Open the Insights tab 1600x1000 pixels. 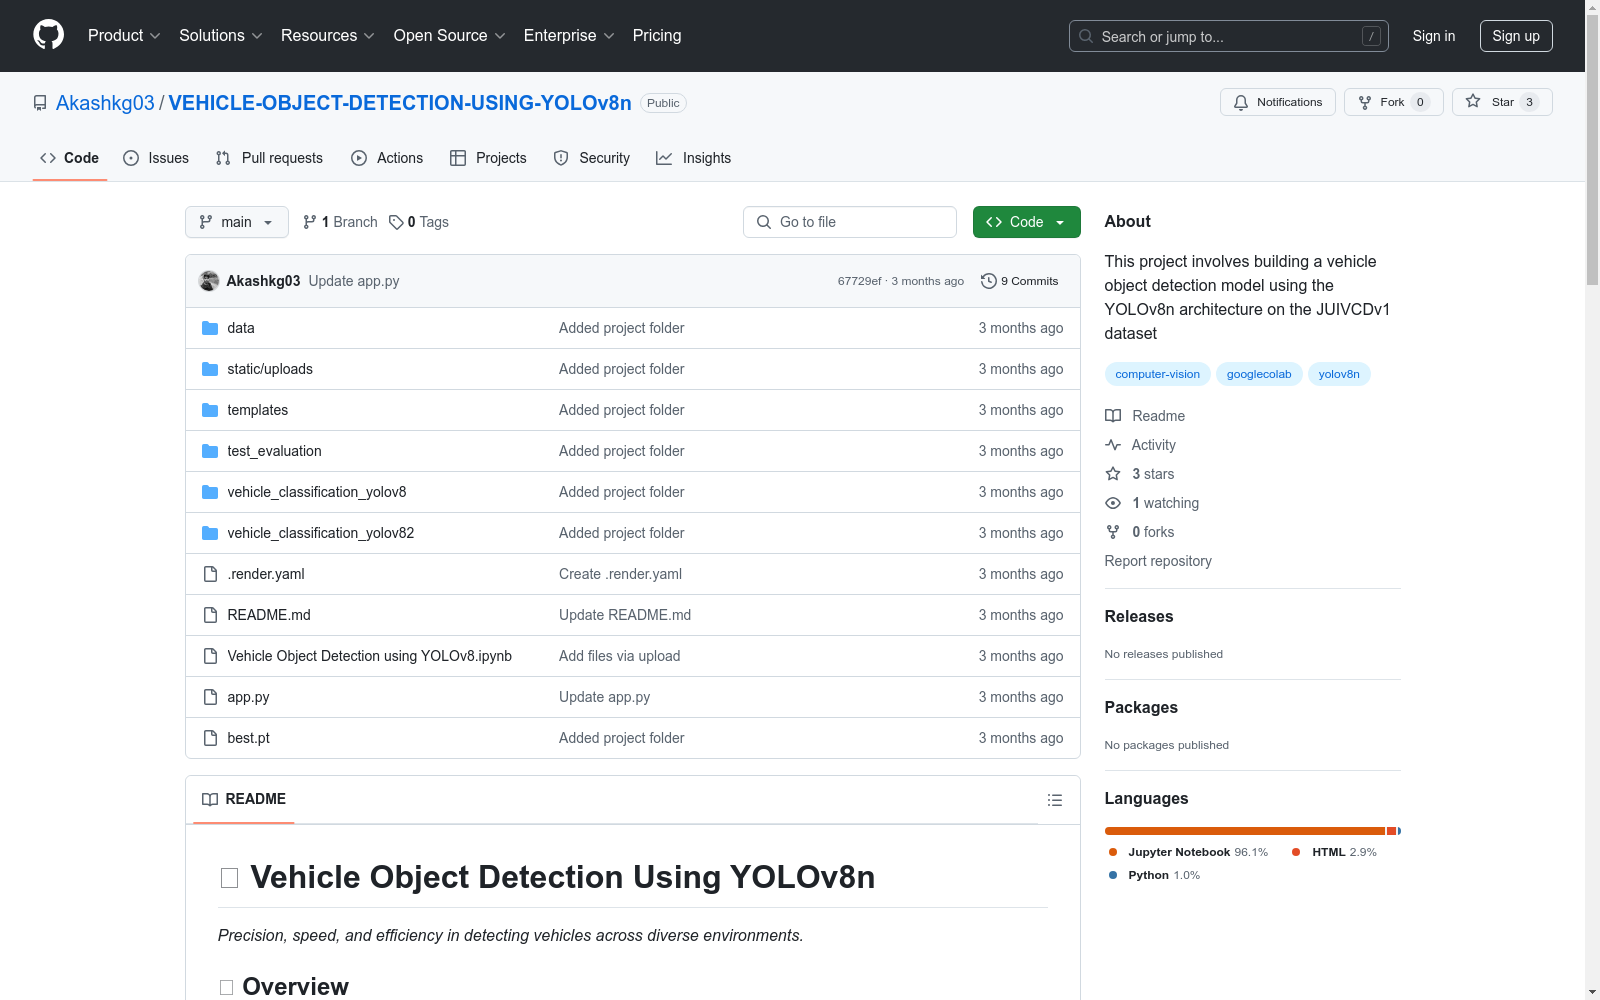pos(693,158)
